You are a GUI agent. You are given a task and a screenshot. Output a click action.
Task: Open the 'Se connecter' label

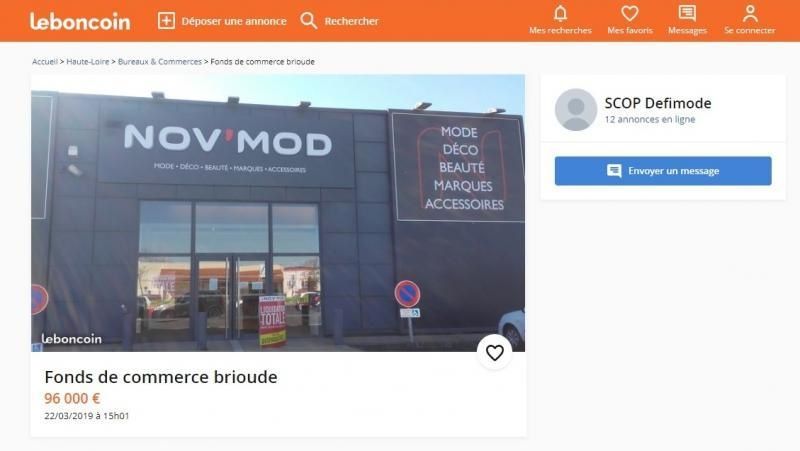click(749, 31)
